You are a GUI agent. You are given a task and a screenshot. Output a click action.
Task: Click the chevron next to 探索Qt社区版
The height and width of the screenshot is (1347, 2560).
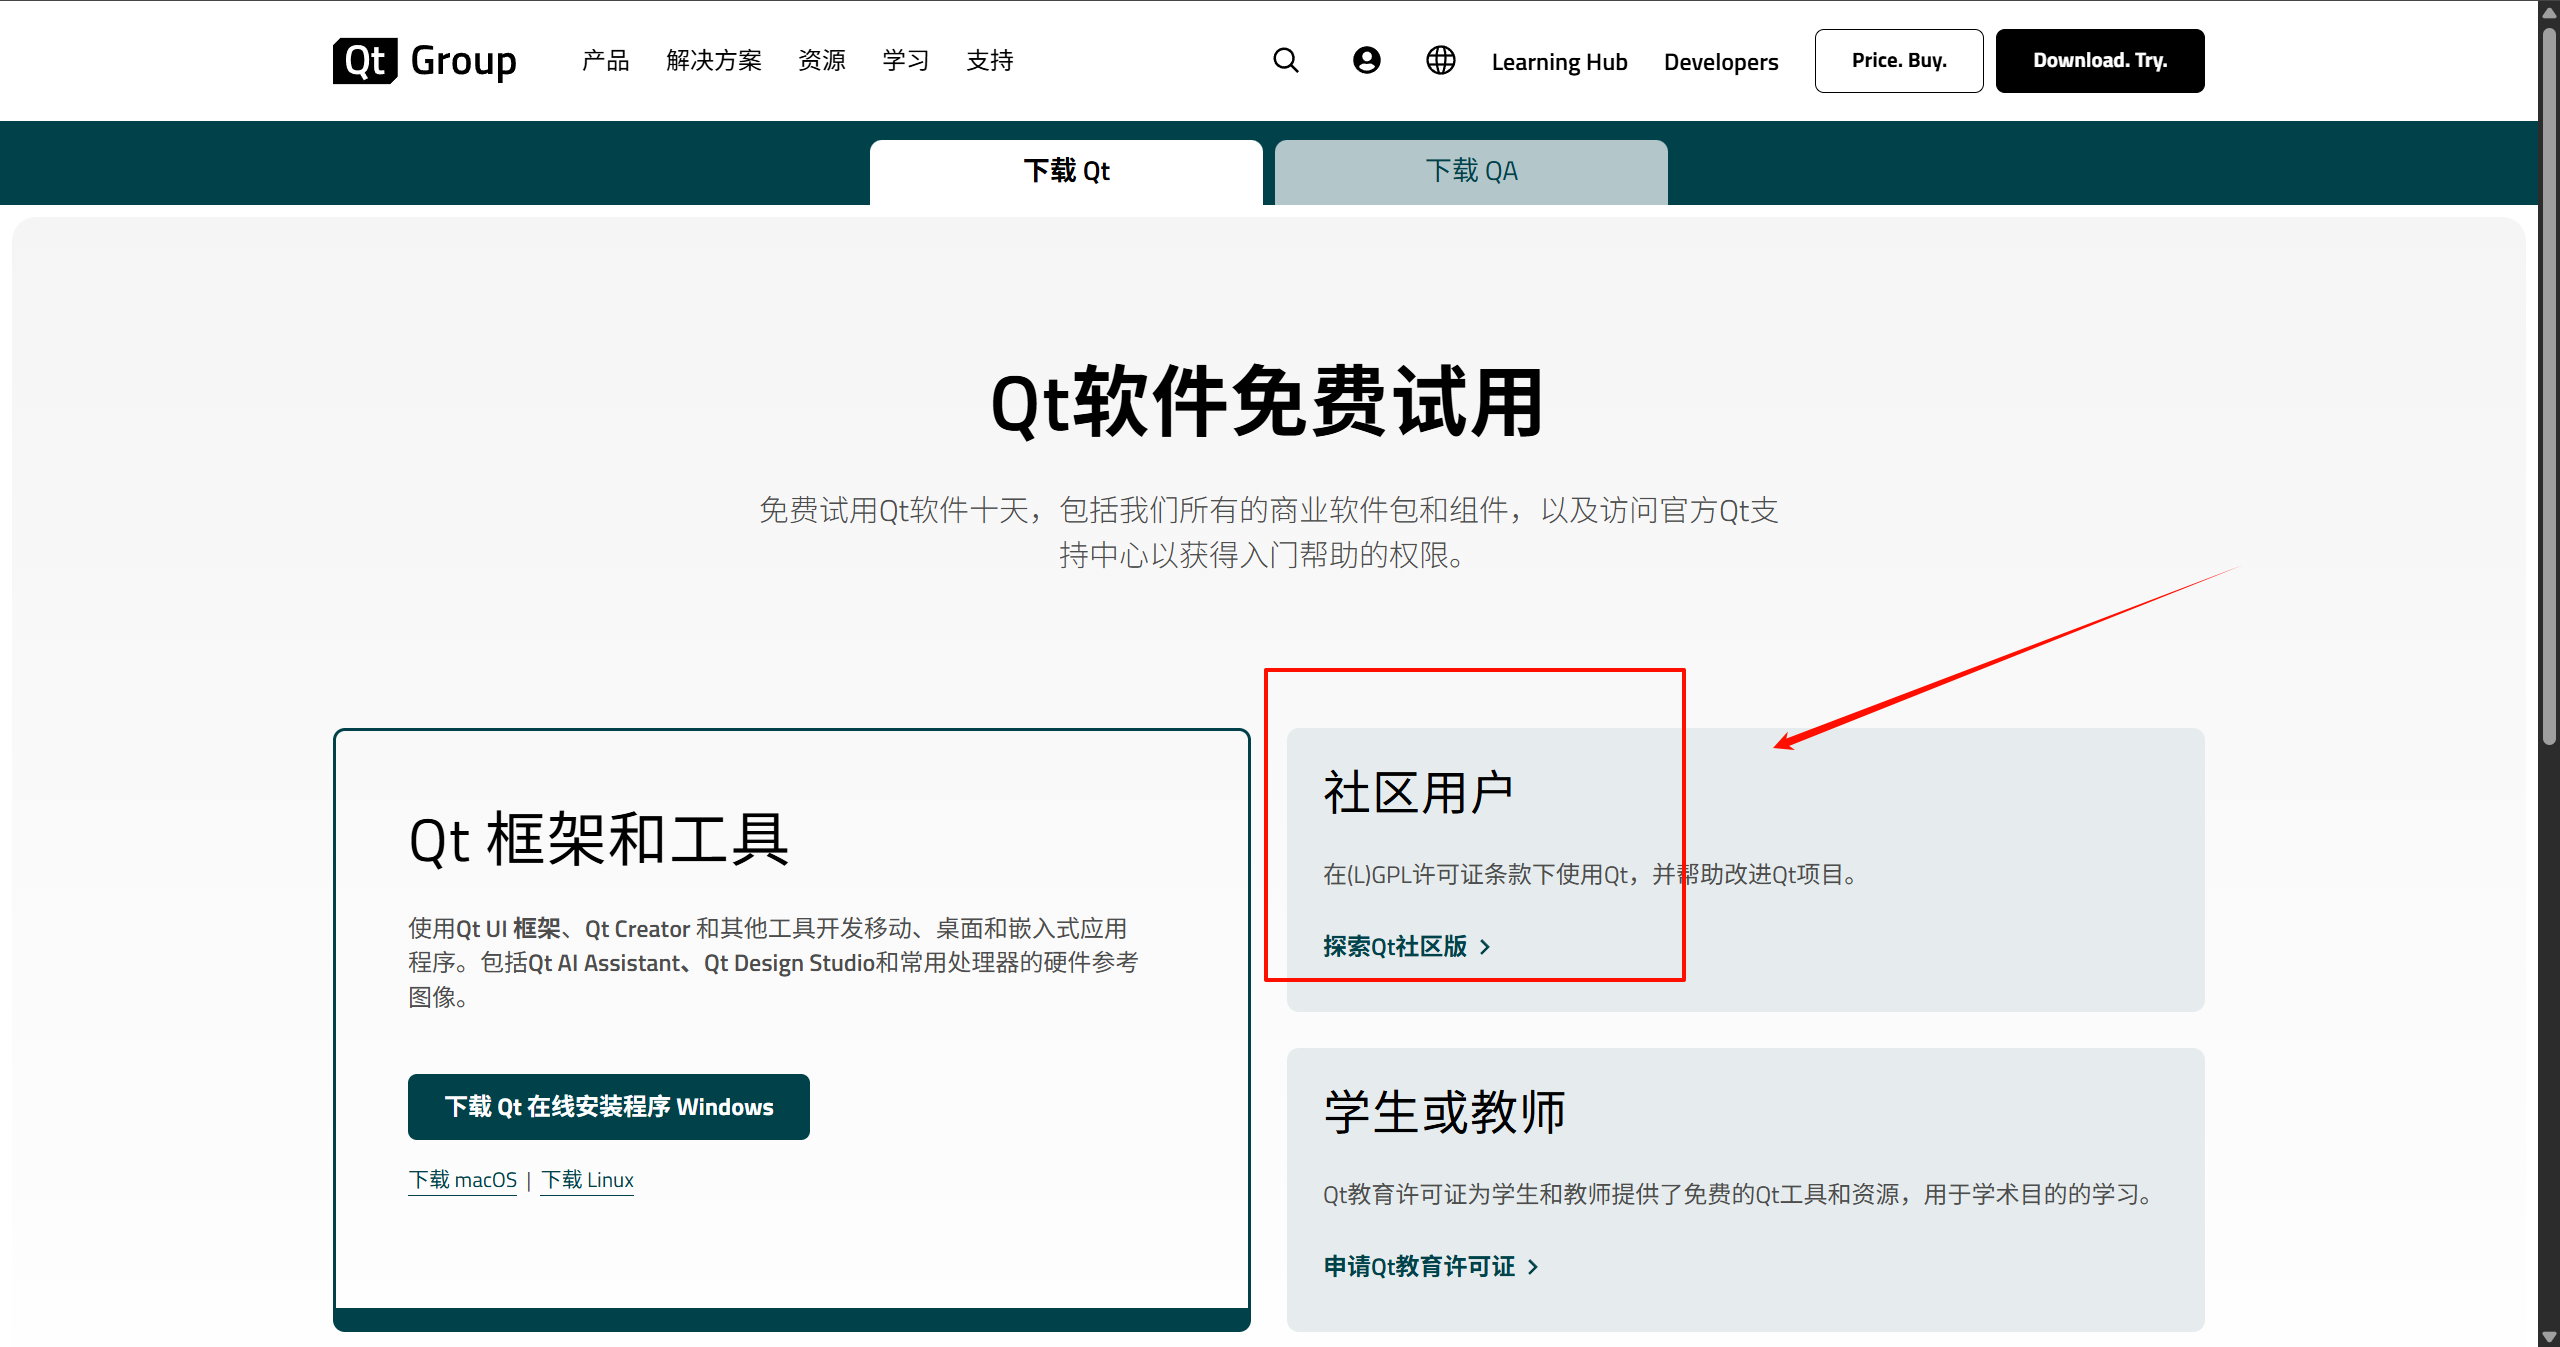tap(1487, 947)
